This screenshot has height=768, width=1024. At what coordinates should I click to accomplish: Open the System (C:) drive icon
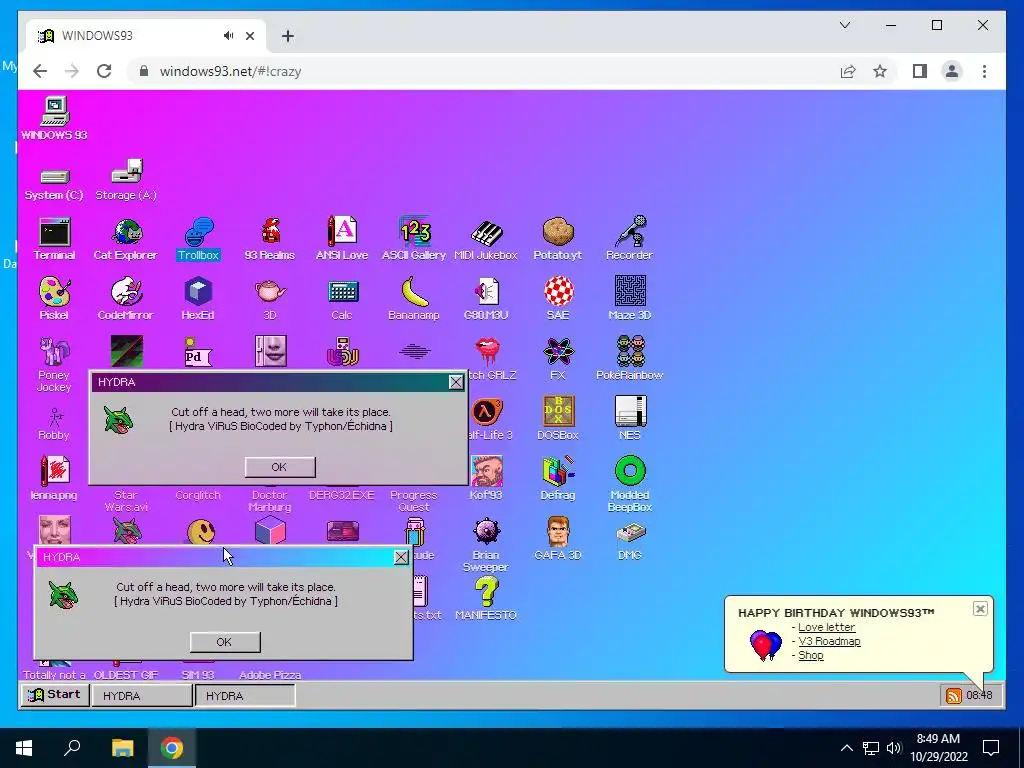54,183
